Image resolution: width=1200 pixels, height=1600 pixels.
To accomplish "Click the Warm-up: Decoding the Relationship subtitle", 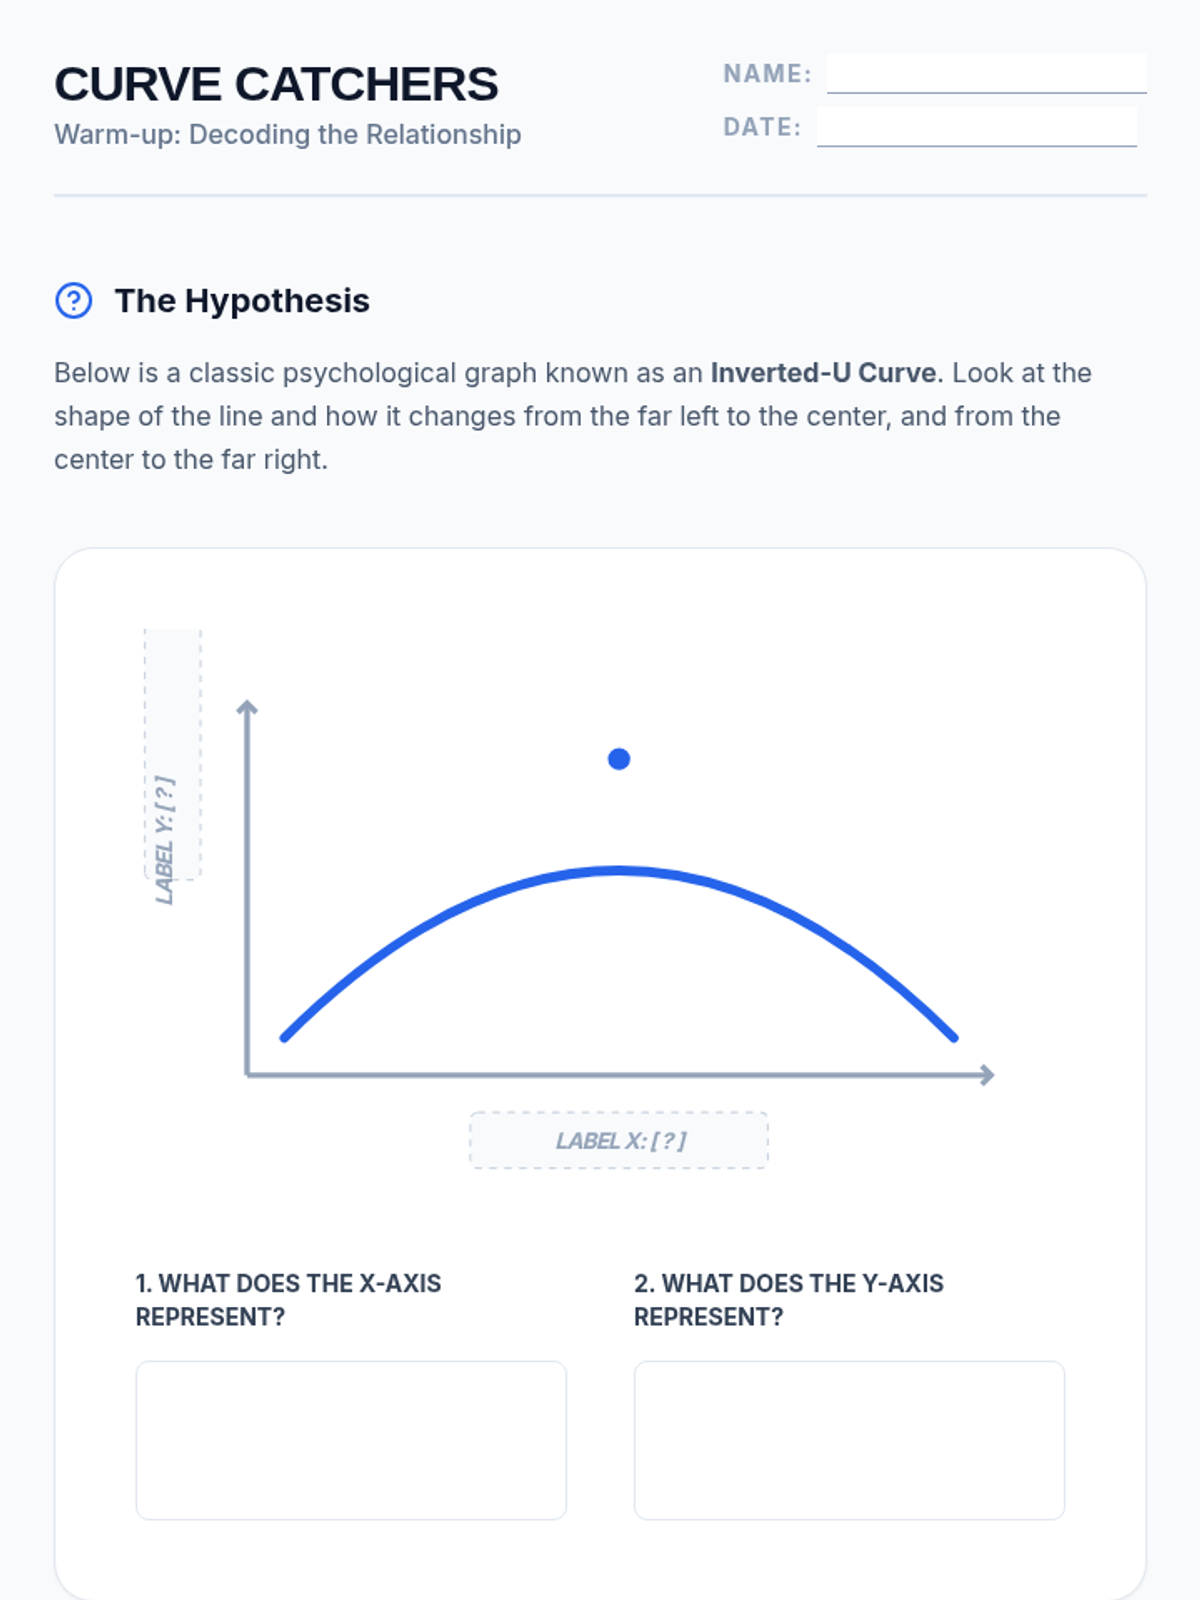I will point(287,135).
